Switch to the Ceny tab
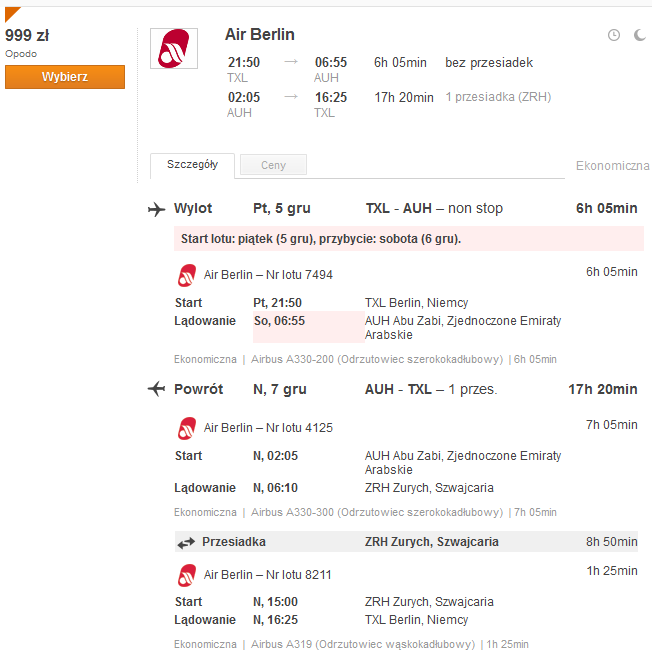Screen dimensions: 652x660 coord(273,165)
